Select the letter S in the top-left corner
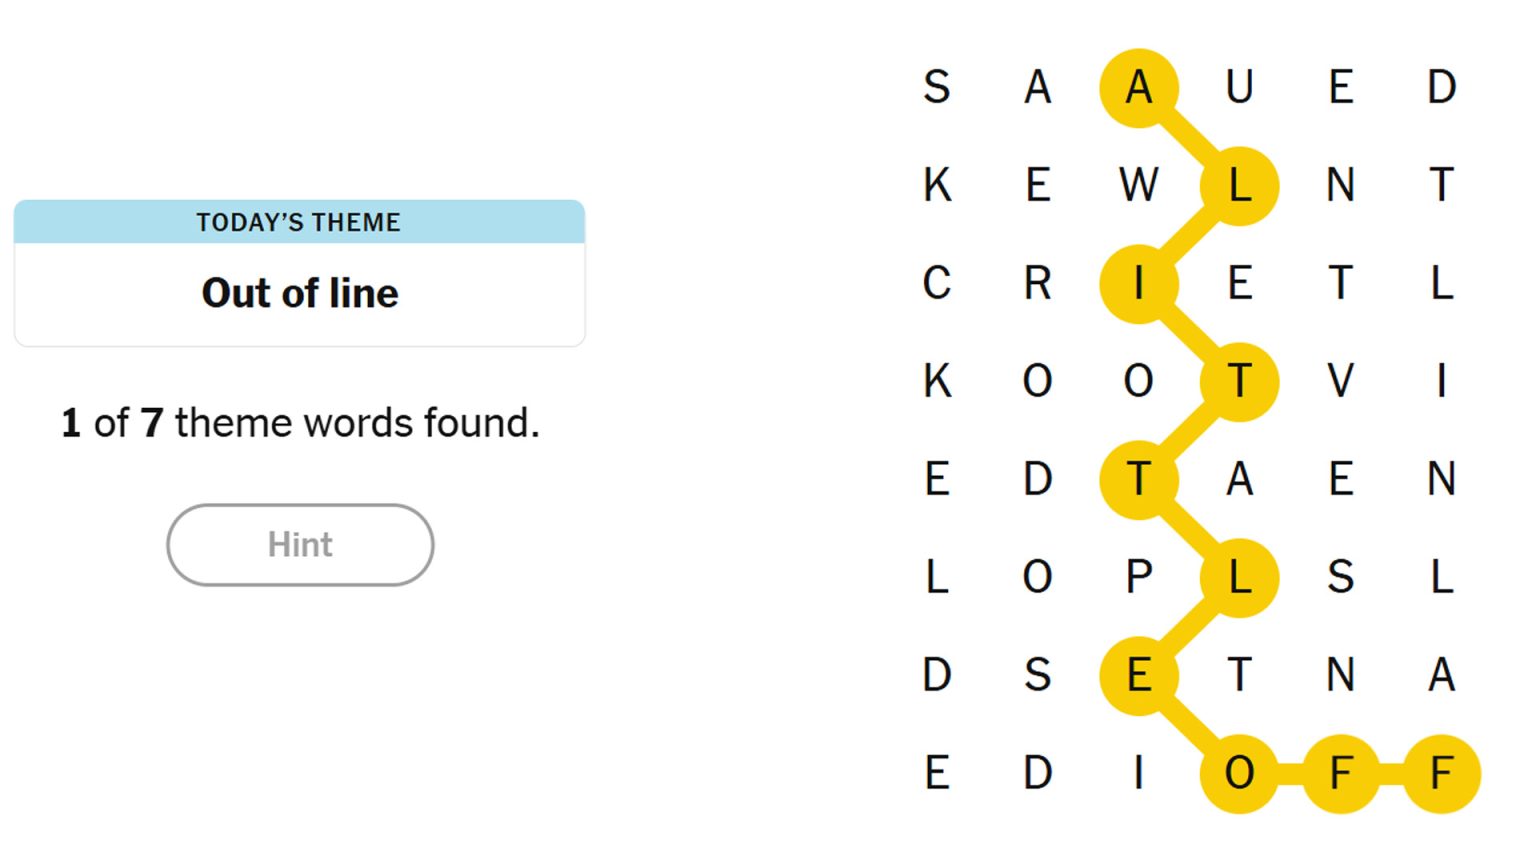The width and height of the screenshot is (1536, 864). coord(936,88)
